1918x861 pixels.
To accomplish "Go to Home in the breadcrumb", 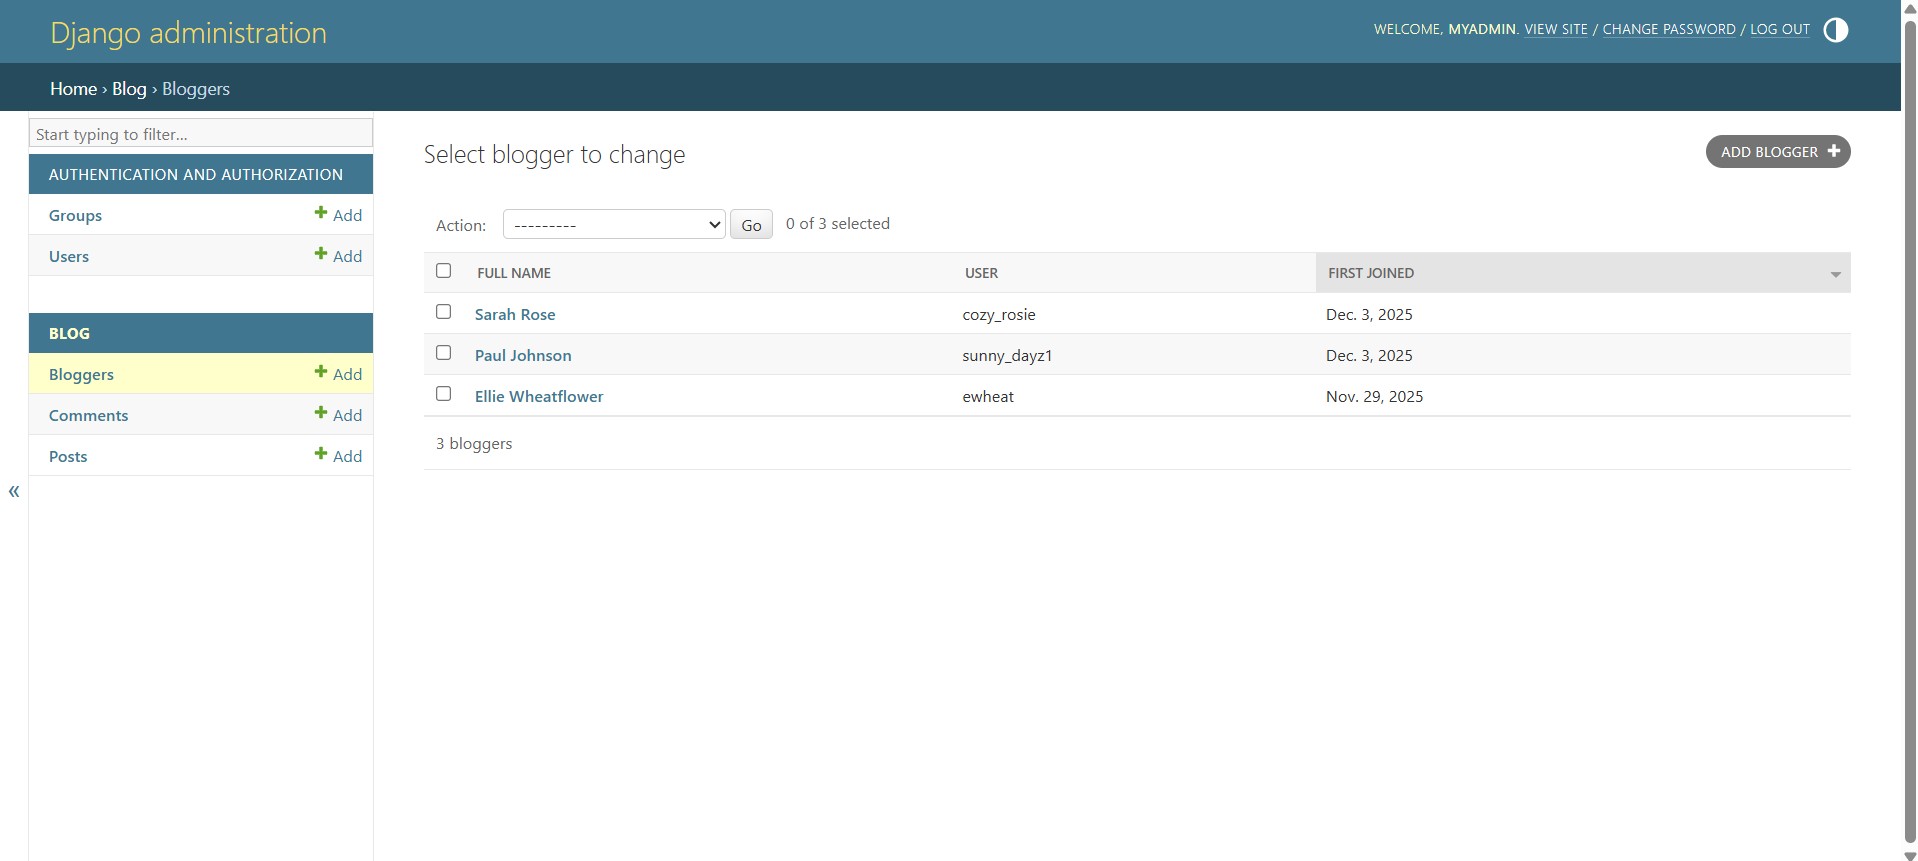I will pos(73,89).
